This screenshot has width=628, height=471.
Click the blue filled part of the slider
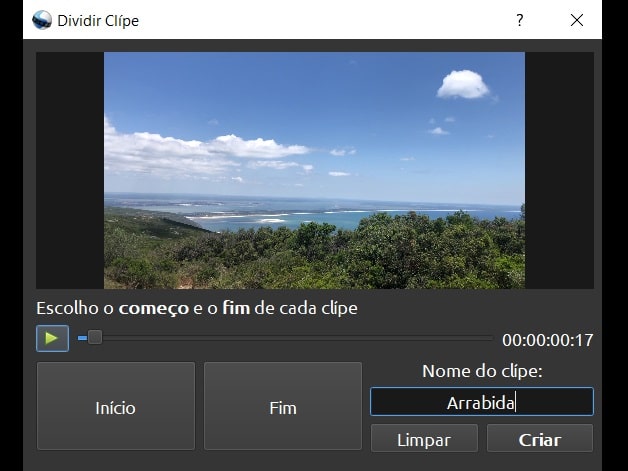coord(81,338)
